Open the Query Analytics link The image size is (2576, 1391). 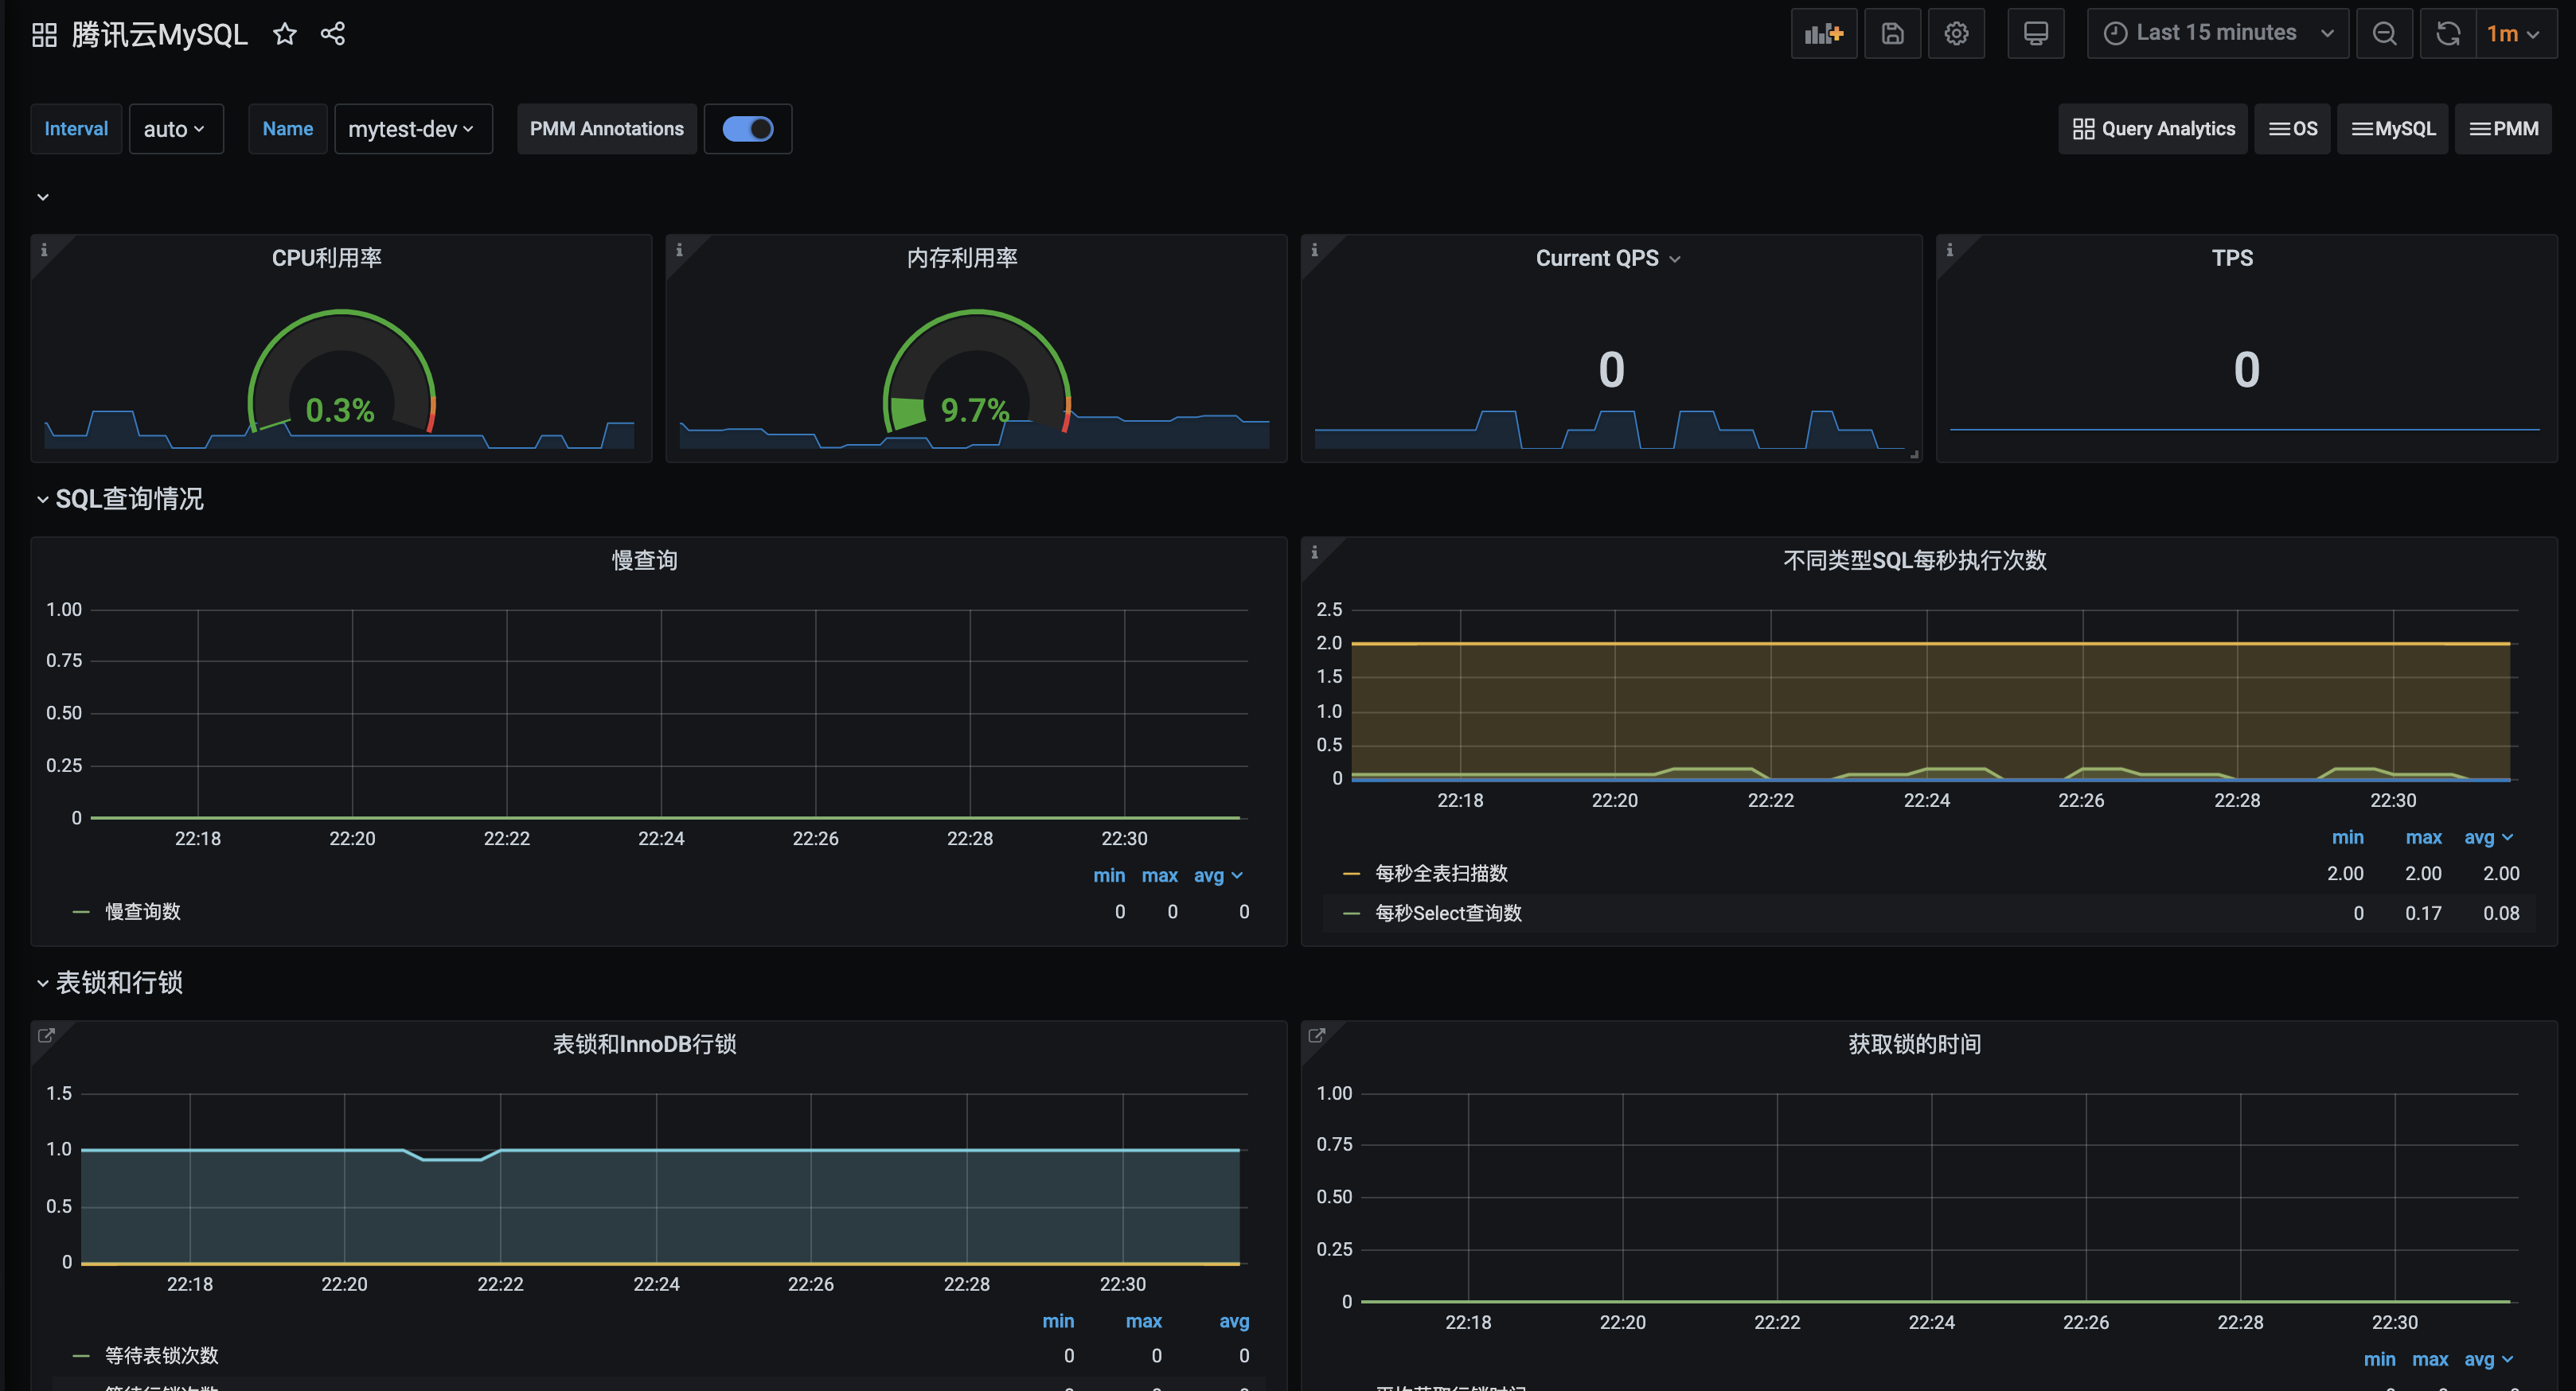(2153, 129)
